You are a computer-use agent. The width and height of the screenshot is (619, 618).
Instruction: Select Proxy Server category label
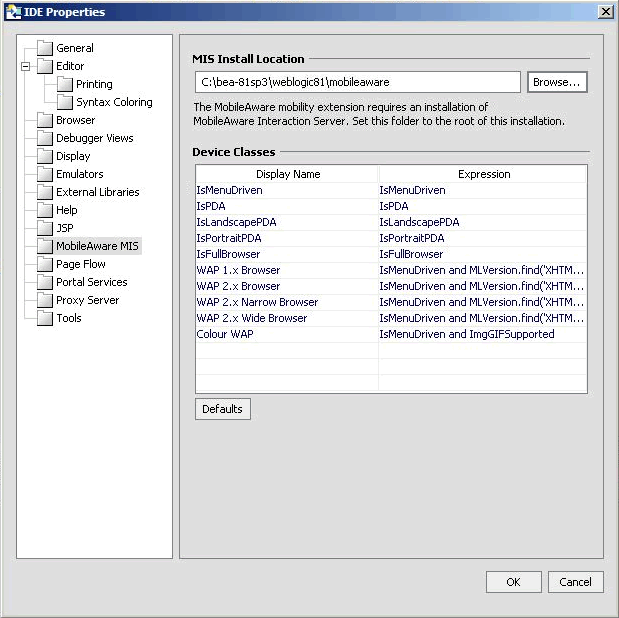87,300
